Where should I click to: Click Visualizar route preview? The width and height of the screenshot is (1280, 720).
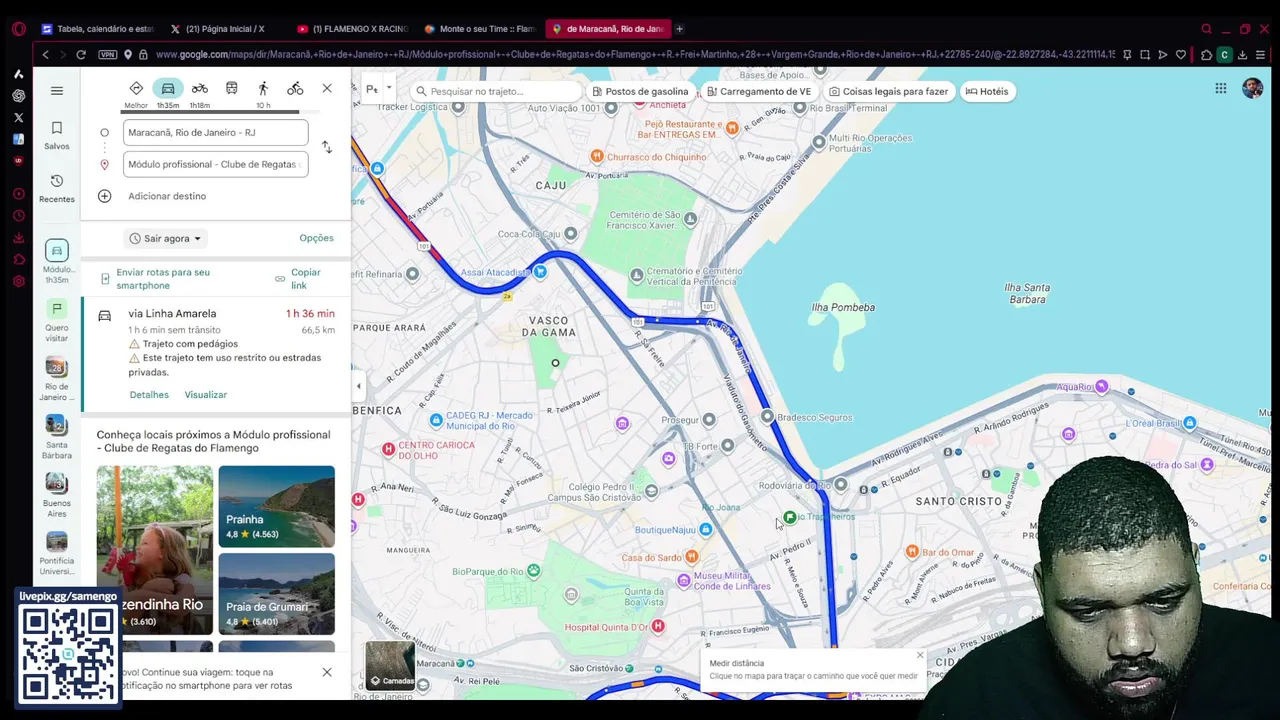pyautogui.click(x=206, y=395)
